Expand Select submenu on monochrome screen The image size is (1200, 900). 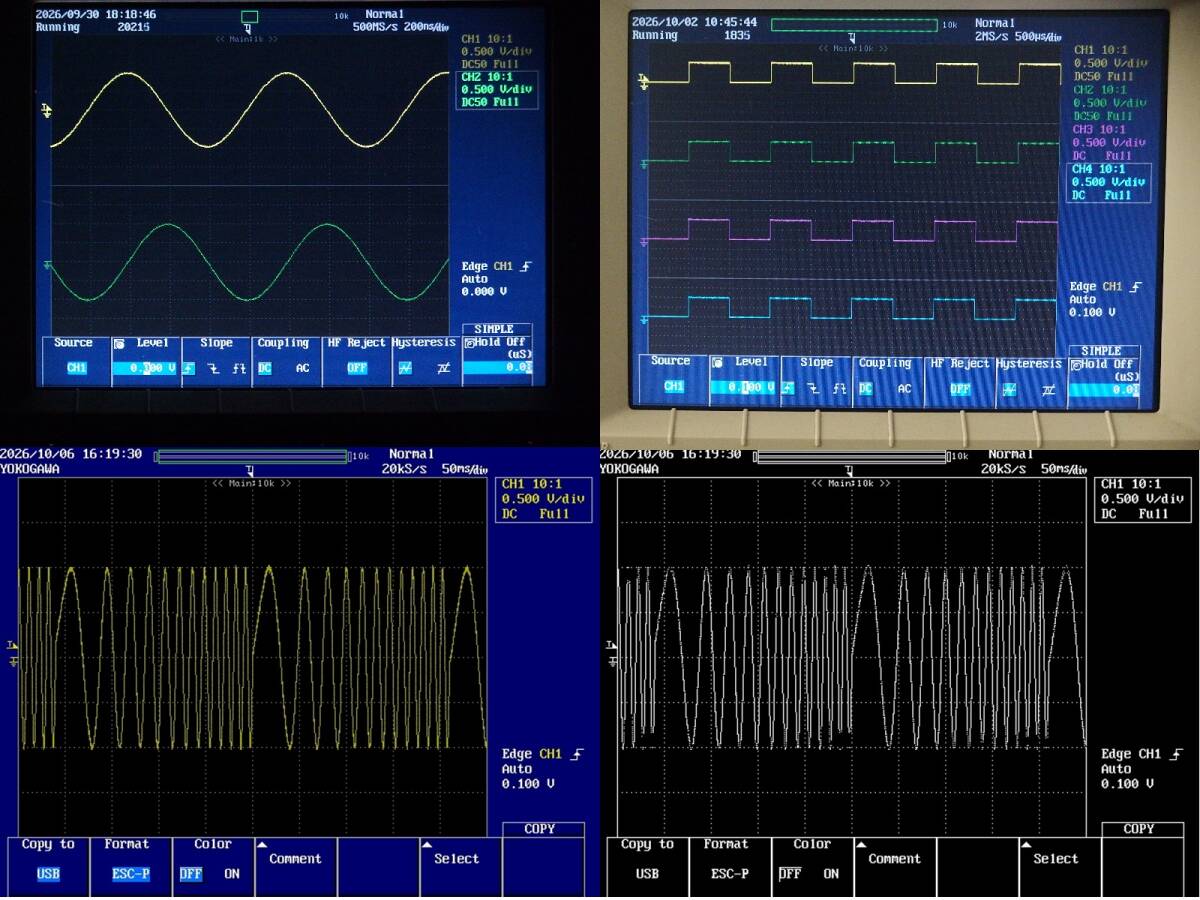coord(1059,866)
